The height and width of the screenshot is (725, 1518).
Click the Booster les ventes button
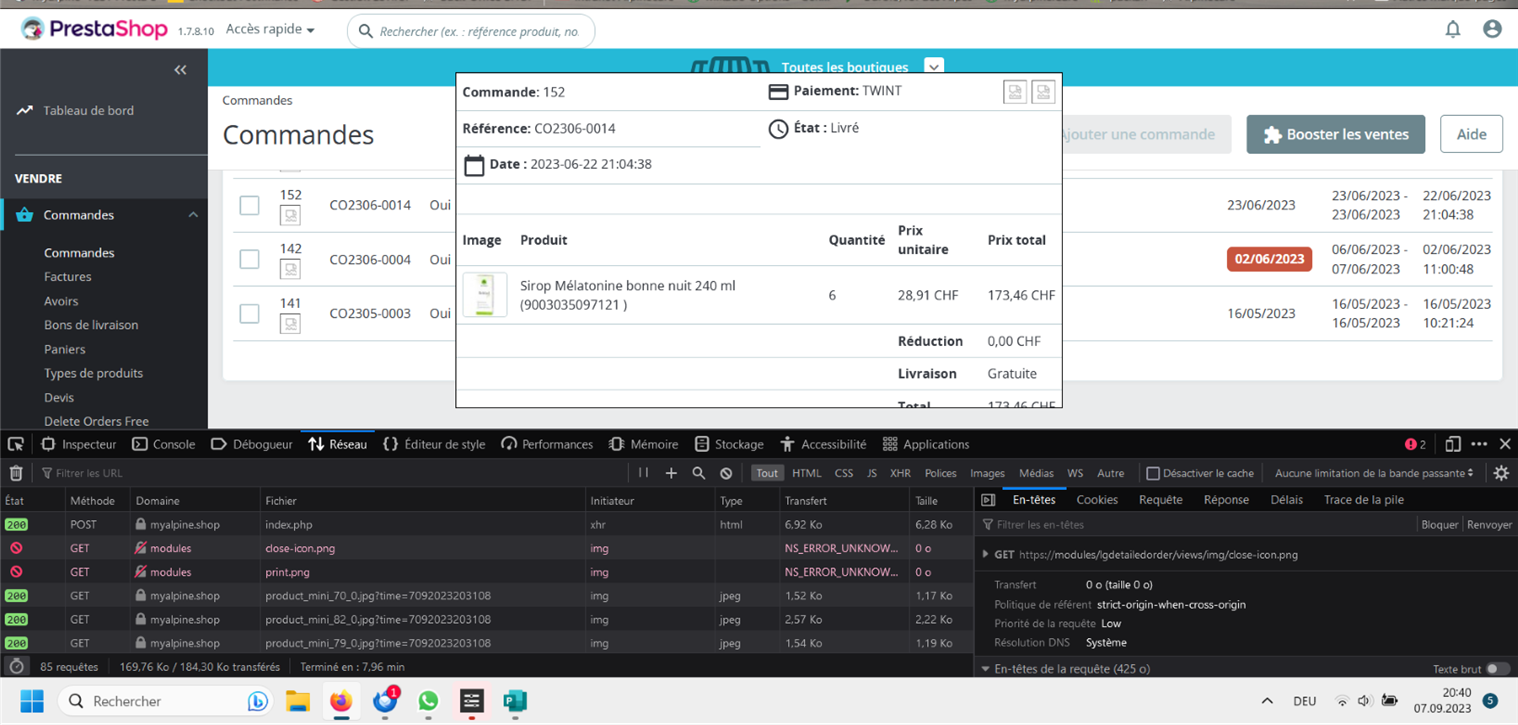tap(1336, 134)
